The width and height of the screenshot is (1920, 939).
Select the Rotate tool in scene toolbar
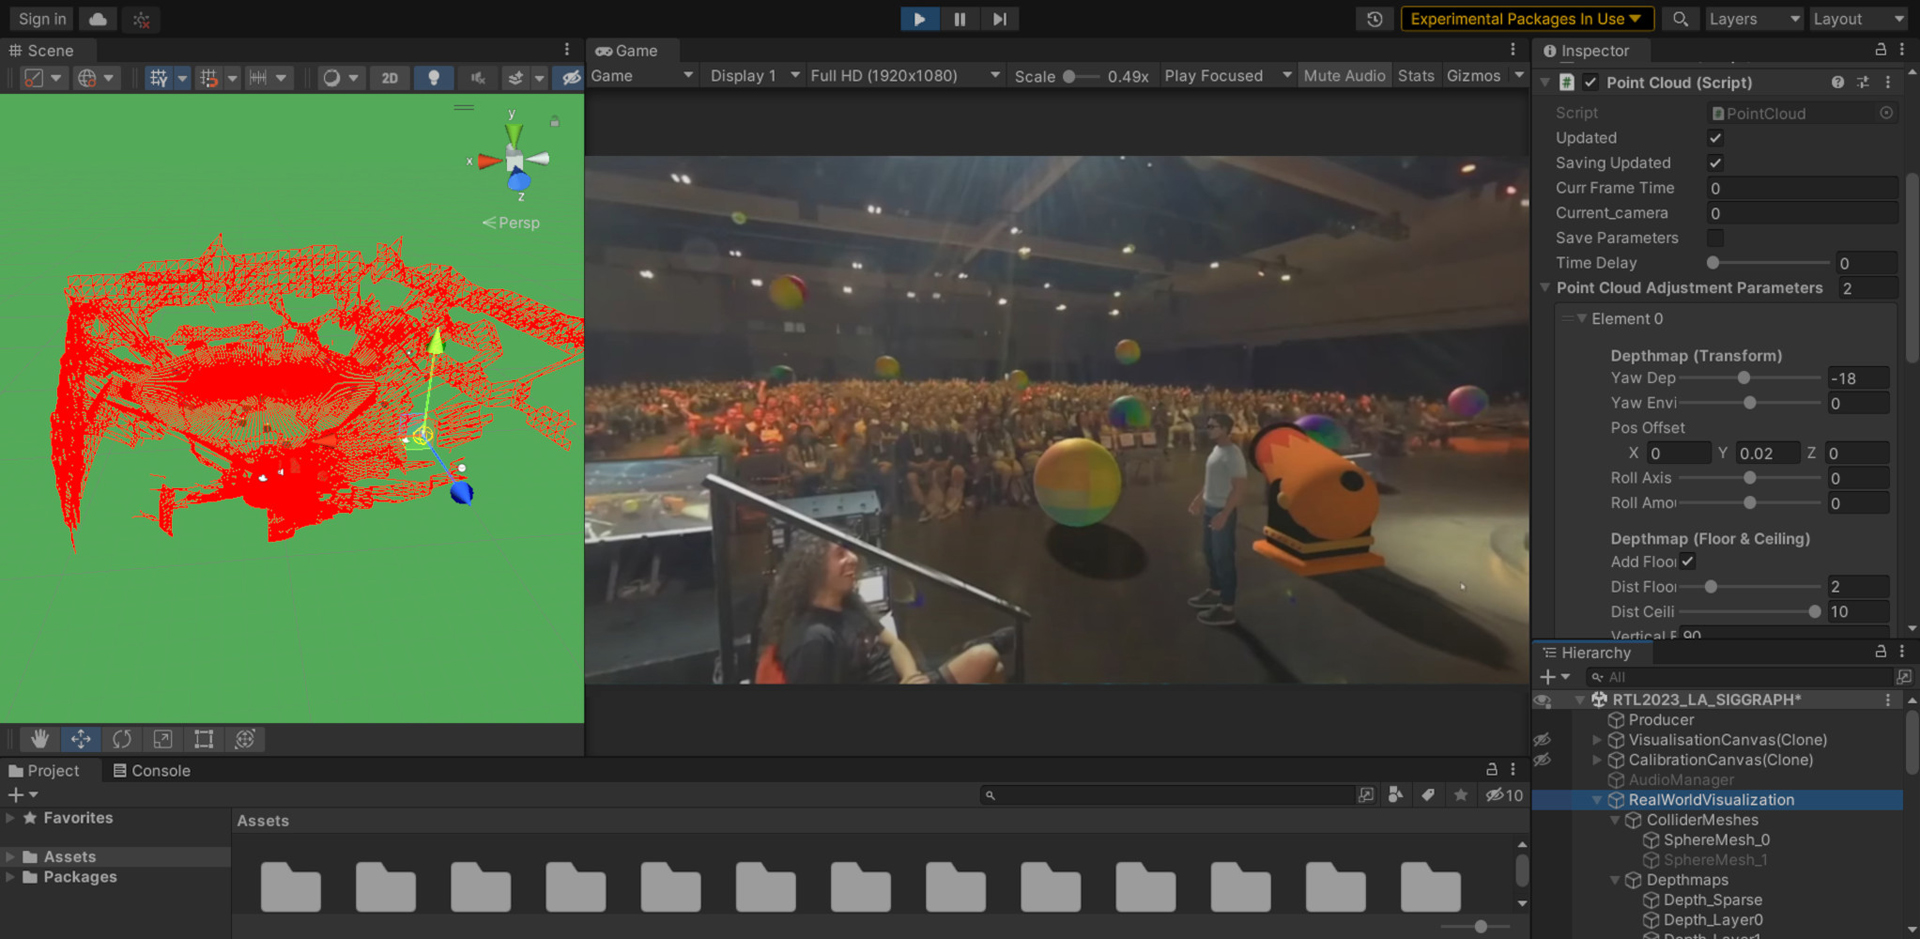point(122,739)
